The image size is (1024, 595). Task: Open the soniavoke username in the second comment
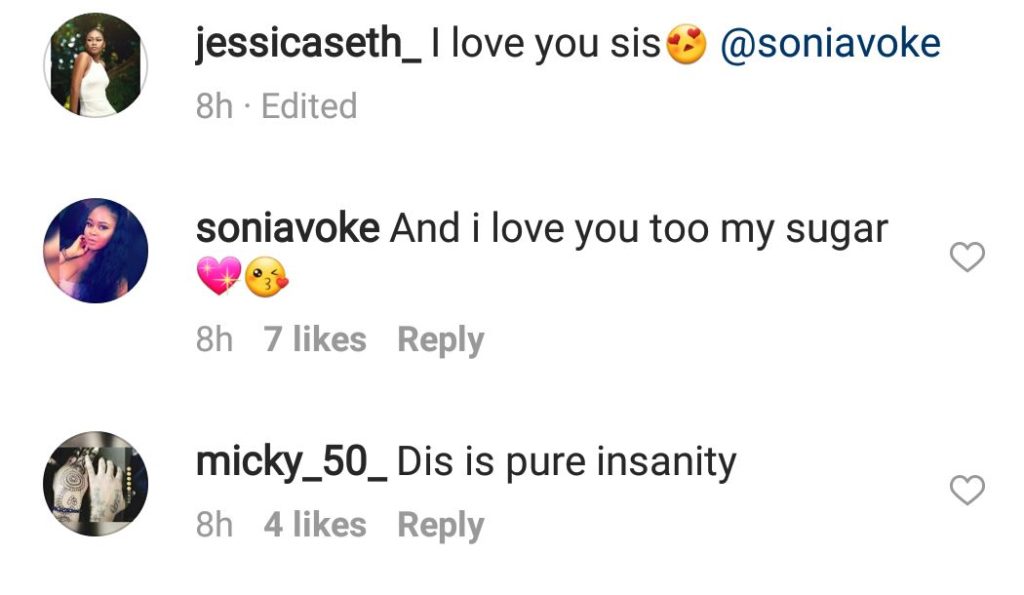[288, 229]
